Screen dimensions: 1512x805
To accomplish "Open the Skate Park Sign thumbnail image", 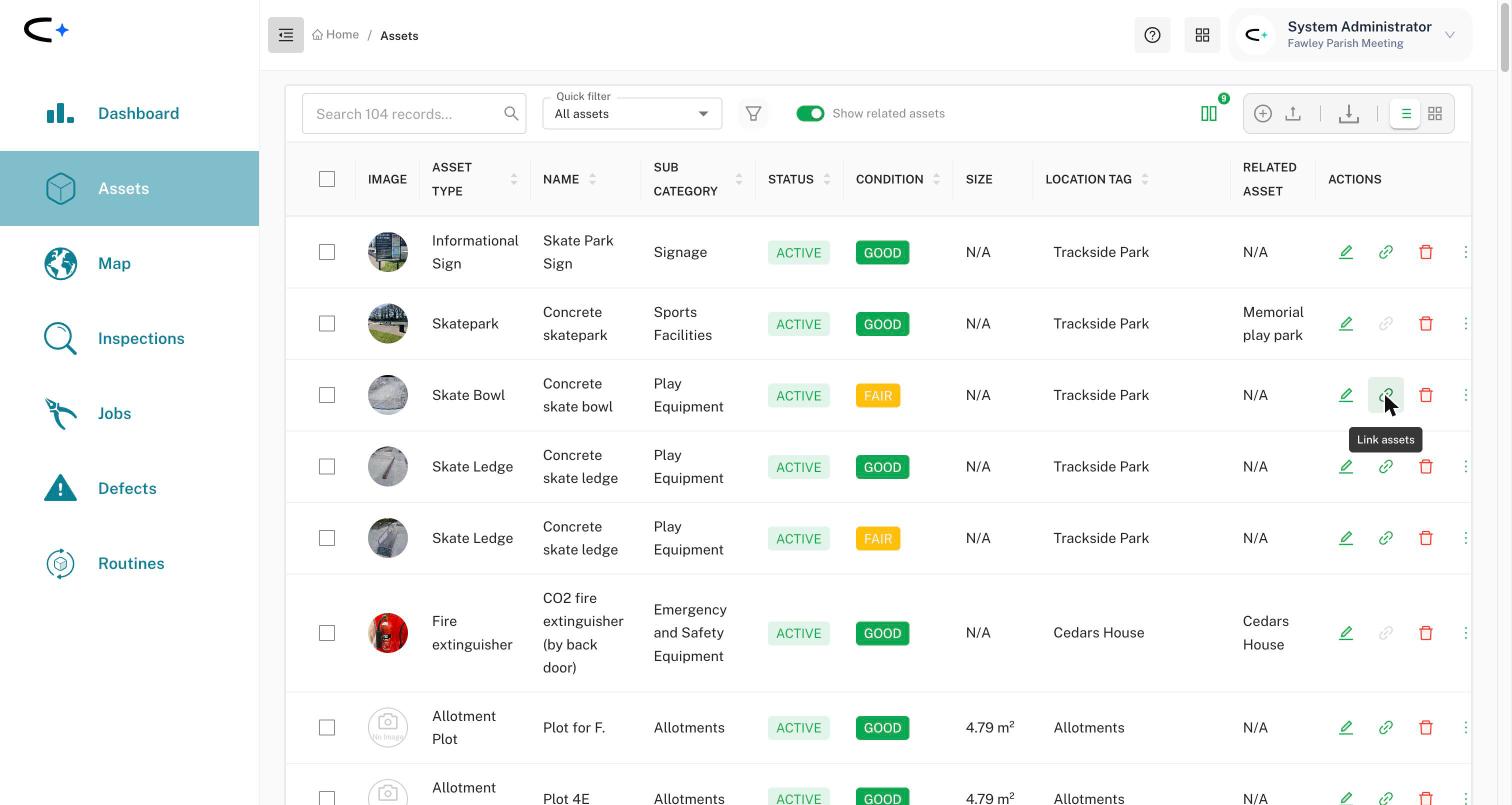I will point(388,252).
